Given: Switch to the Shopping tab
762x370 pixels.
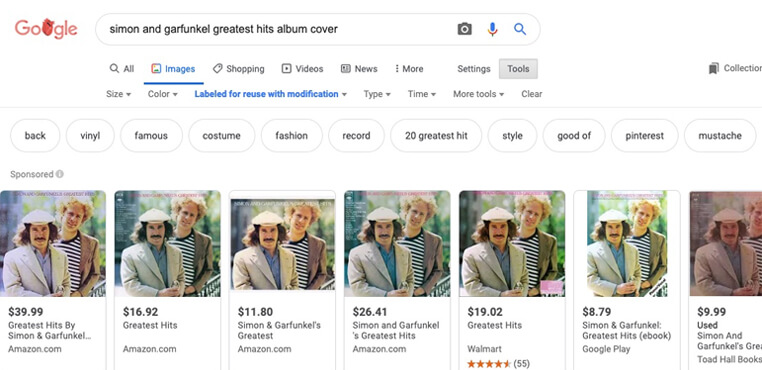Looking at the screenshot, I should (239, 69).
